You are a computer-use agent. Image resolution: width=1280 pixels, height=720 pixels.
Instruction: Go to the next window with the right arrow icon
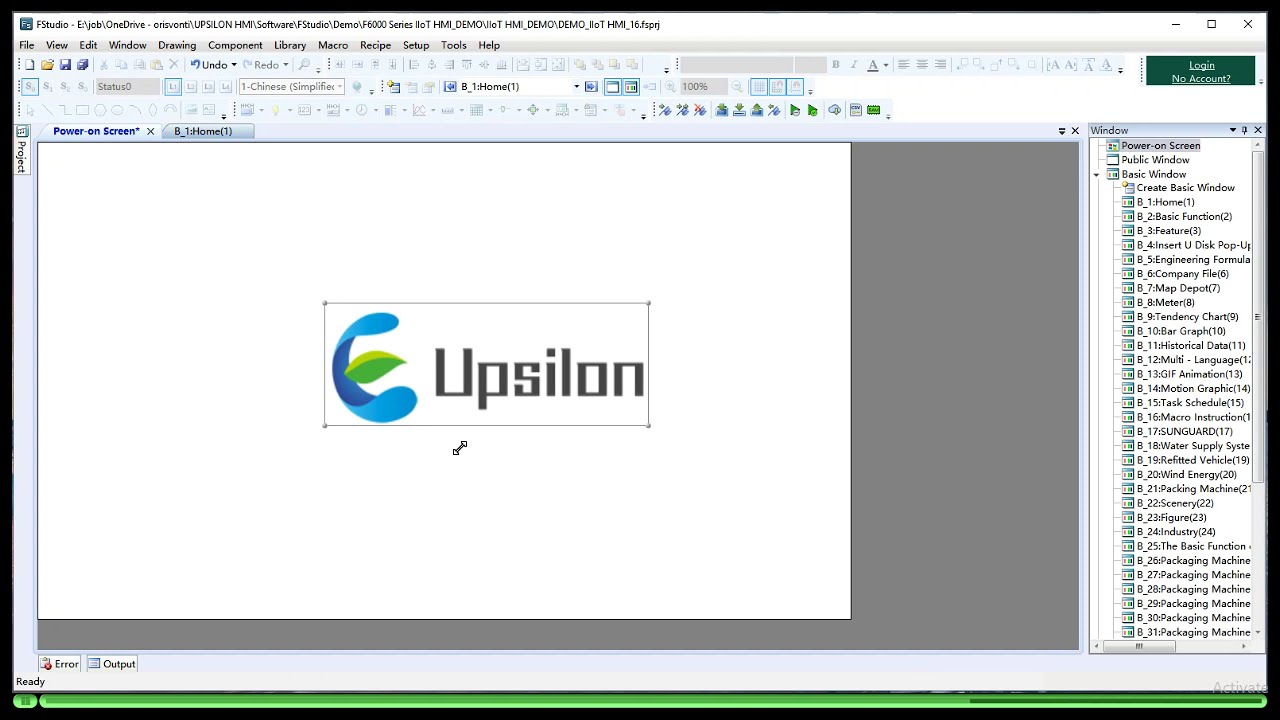(x=591, y=86)
